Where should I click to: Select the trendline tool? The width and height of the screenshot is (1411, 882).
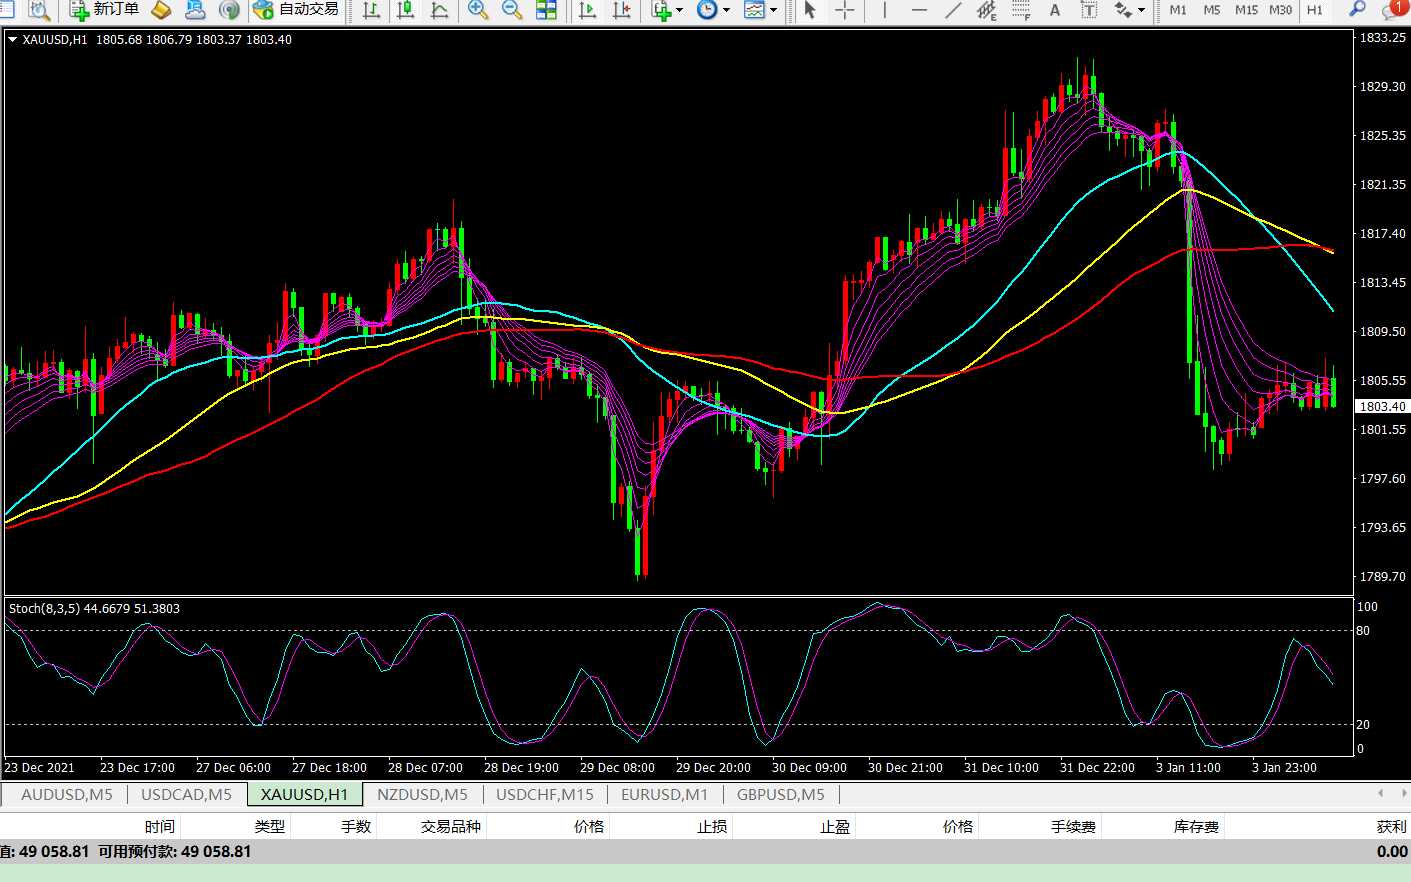click(953, 10)
